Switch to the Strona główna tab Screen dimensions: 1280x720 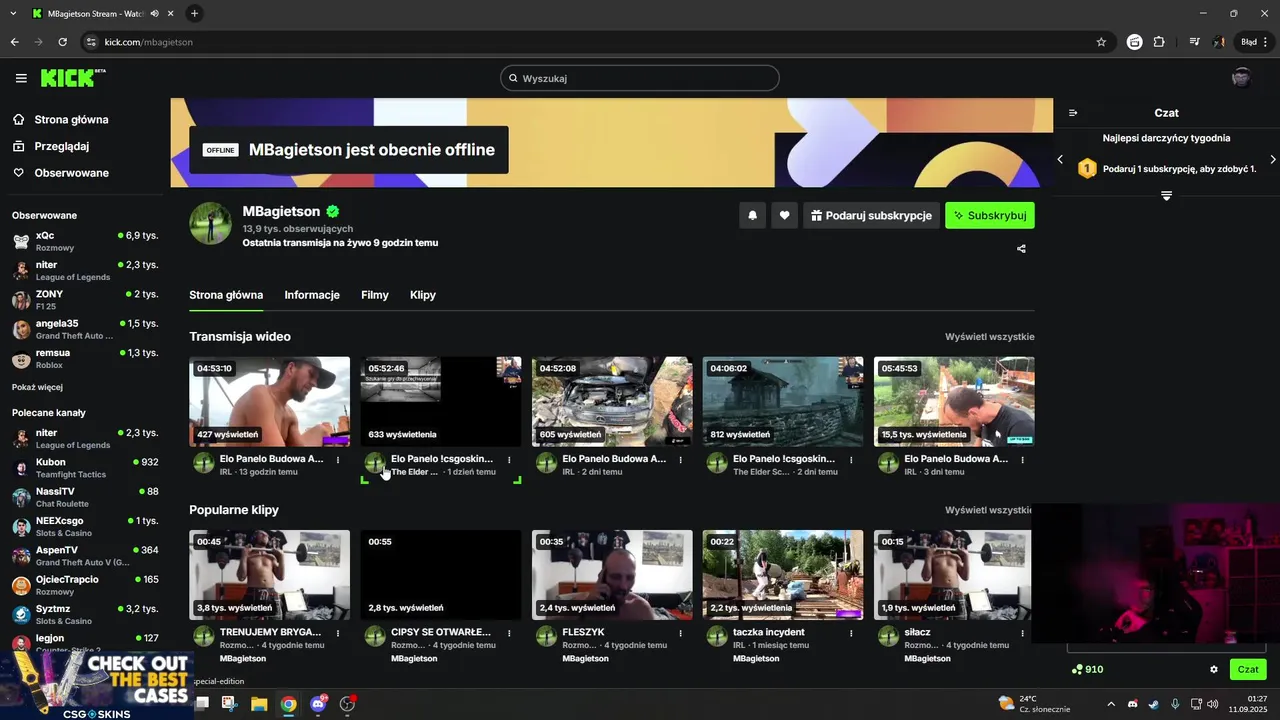pyautogui.click(x=226, y=295)
